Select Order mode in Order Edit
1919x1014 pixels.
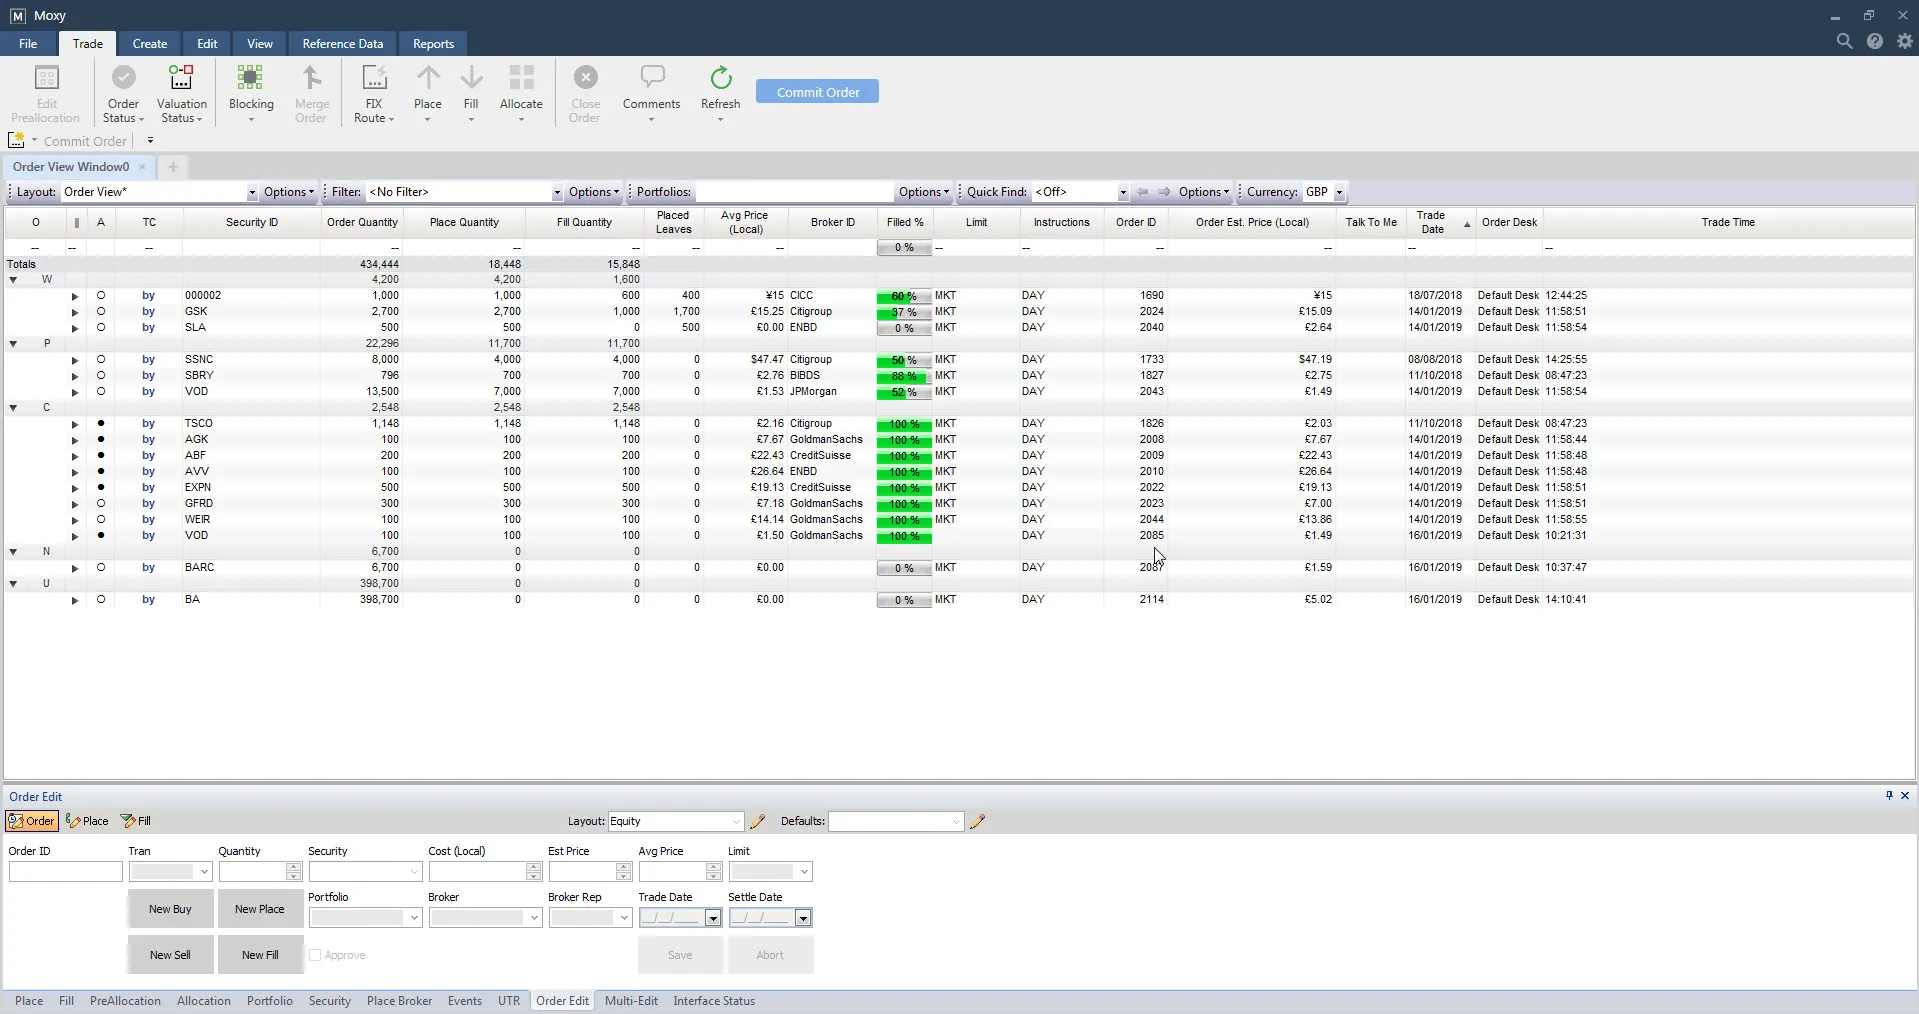coord(31,821)
